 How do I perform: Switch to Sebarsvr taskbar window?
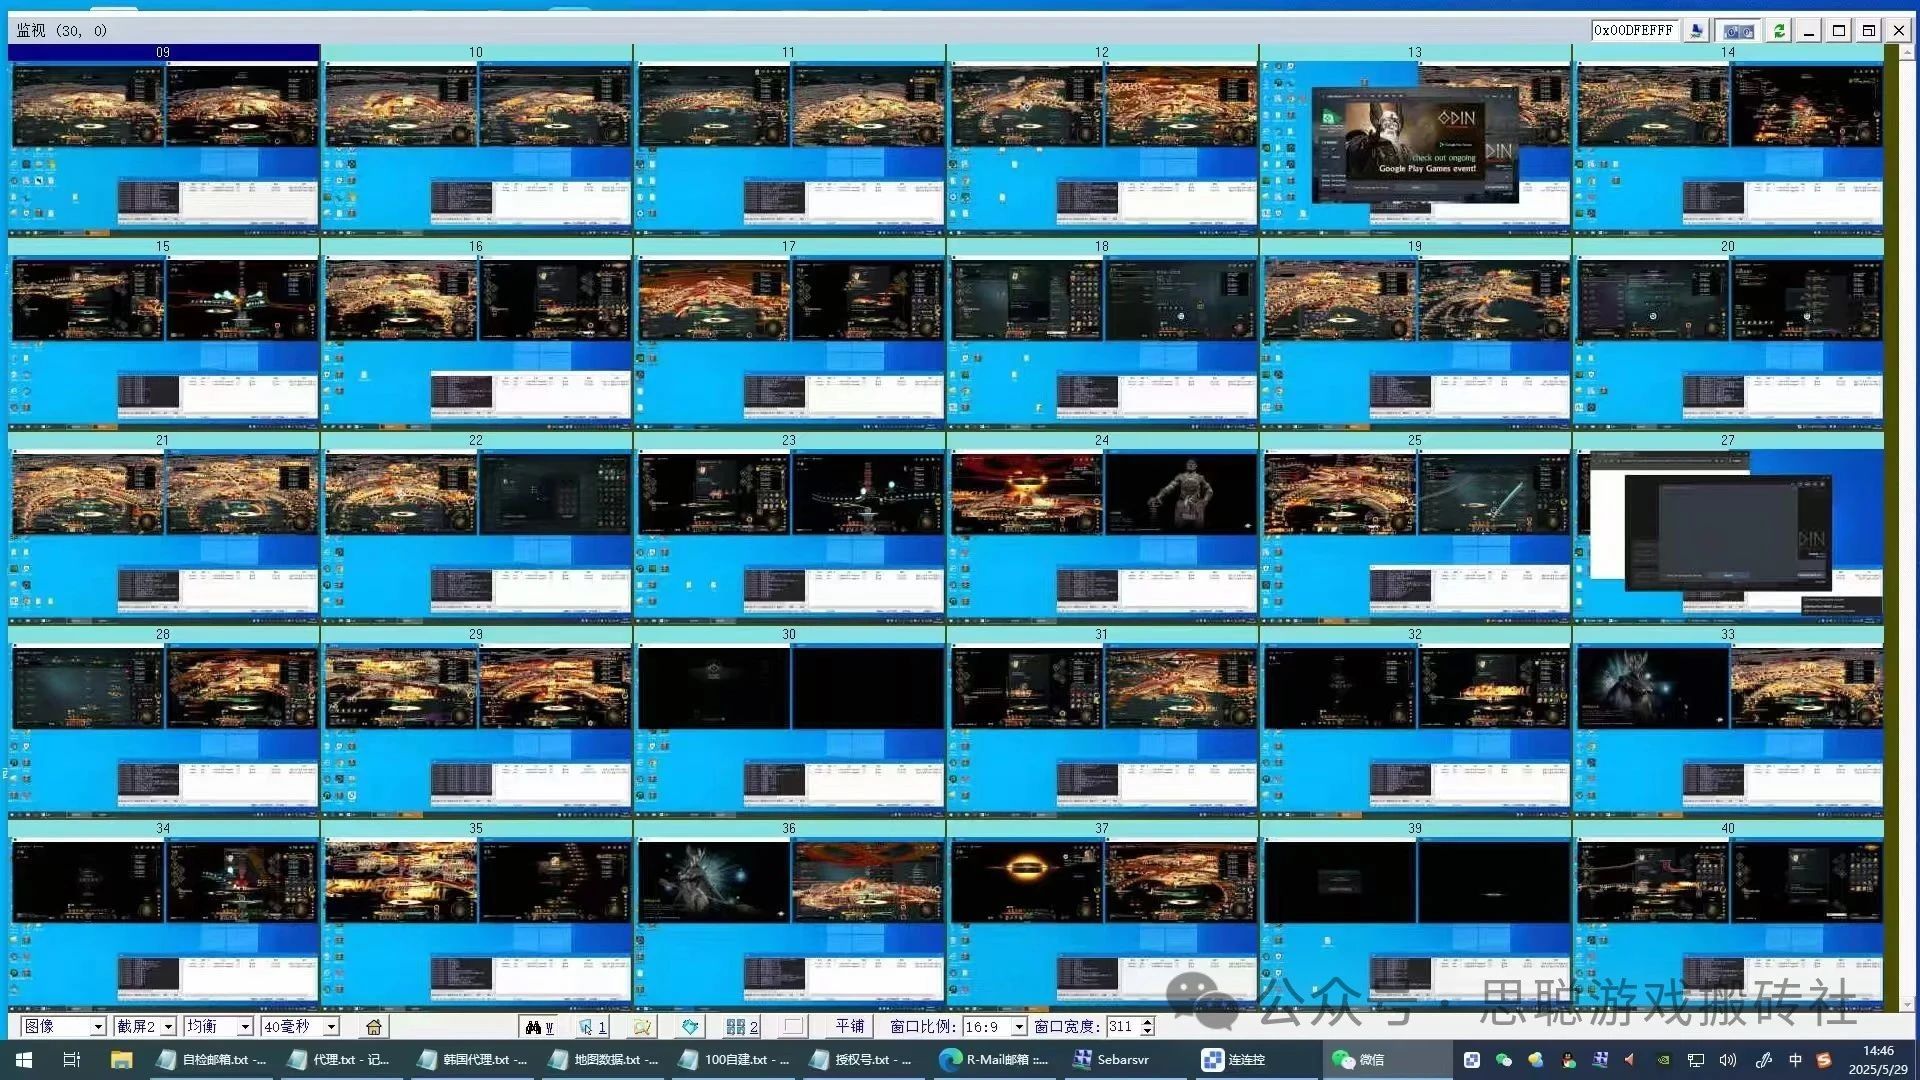[1112, 1060]
